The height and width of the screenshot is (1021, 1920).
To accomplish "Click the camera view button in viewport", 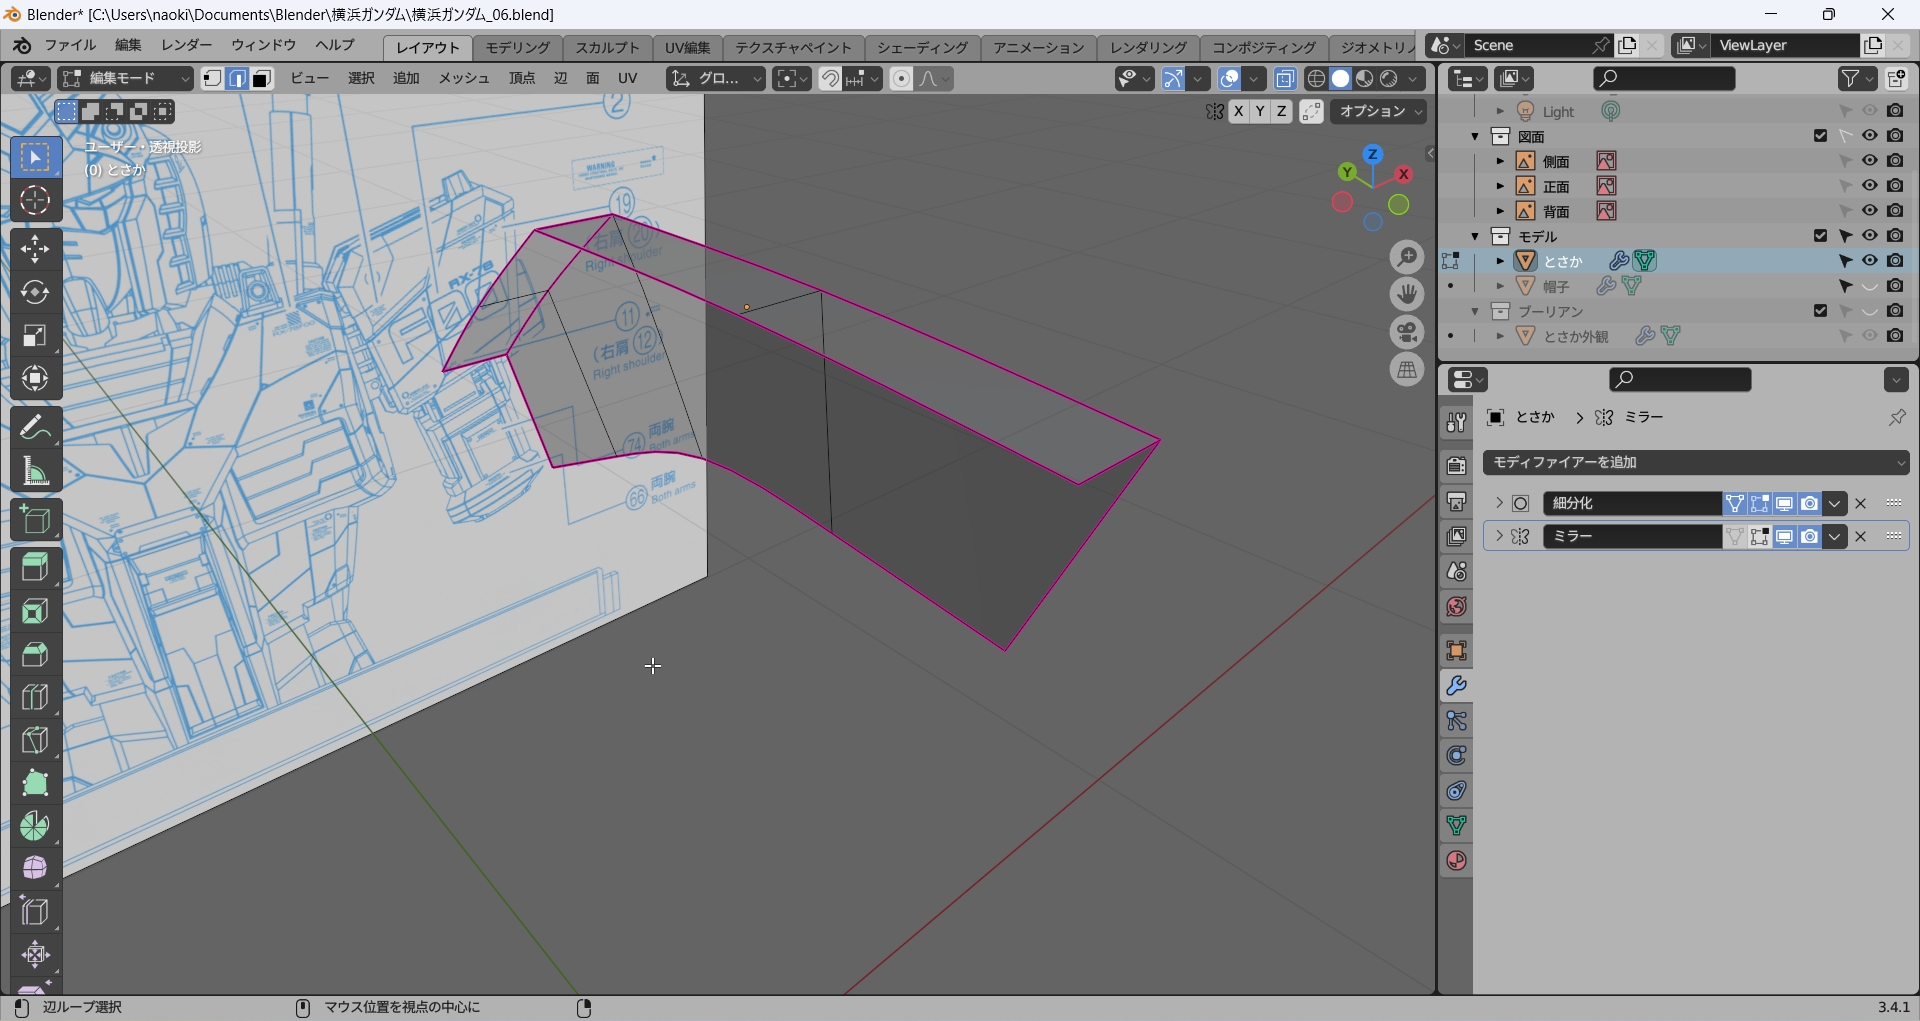I will click(x=1407, y=332).
